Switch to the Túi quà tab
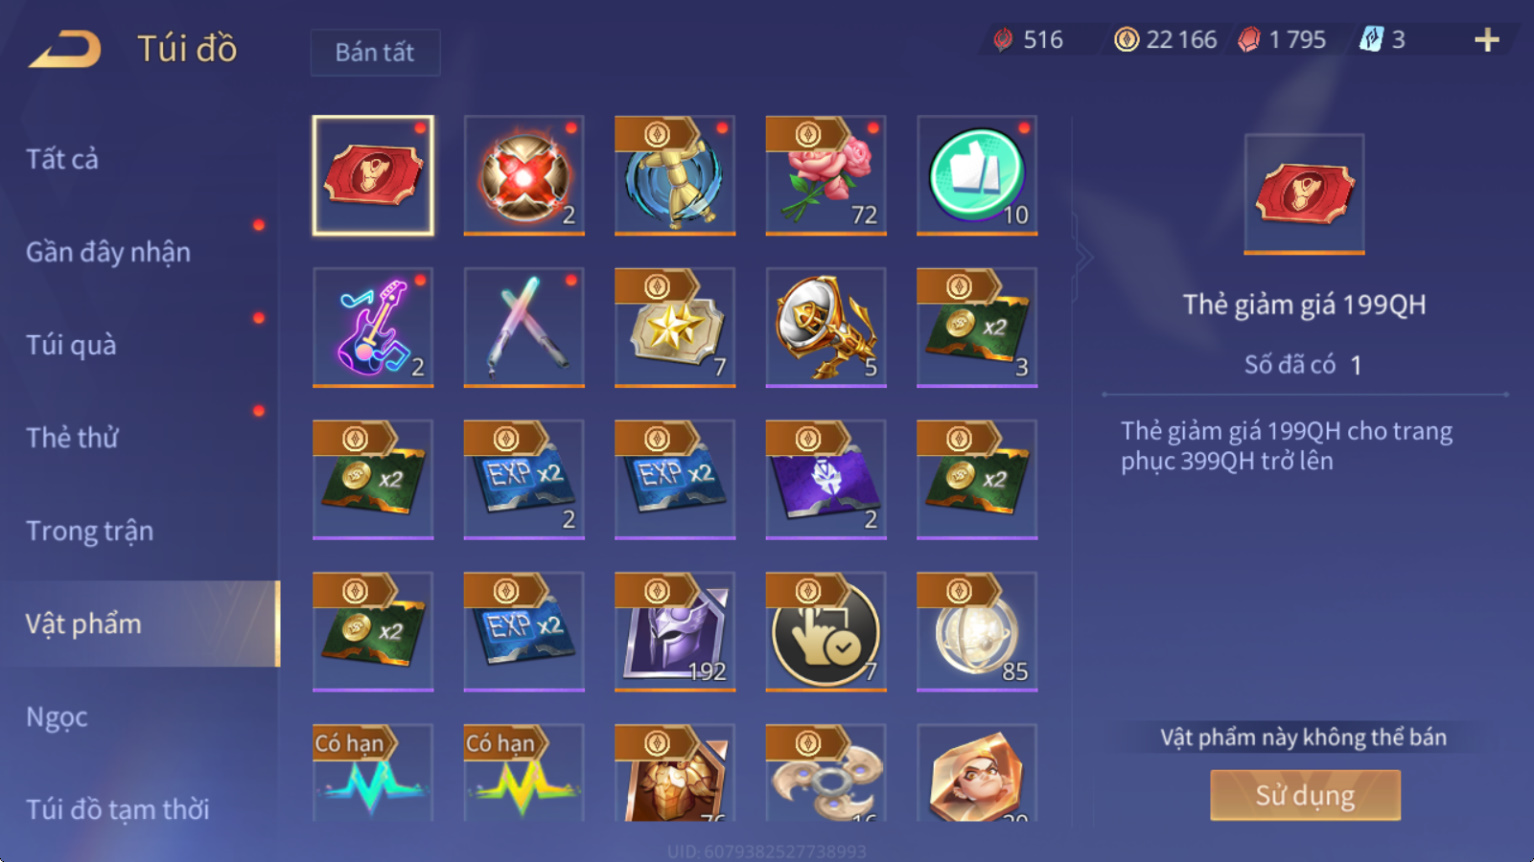 pos(71,345)
